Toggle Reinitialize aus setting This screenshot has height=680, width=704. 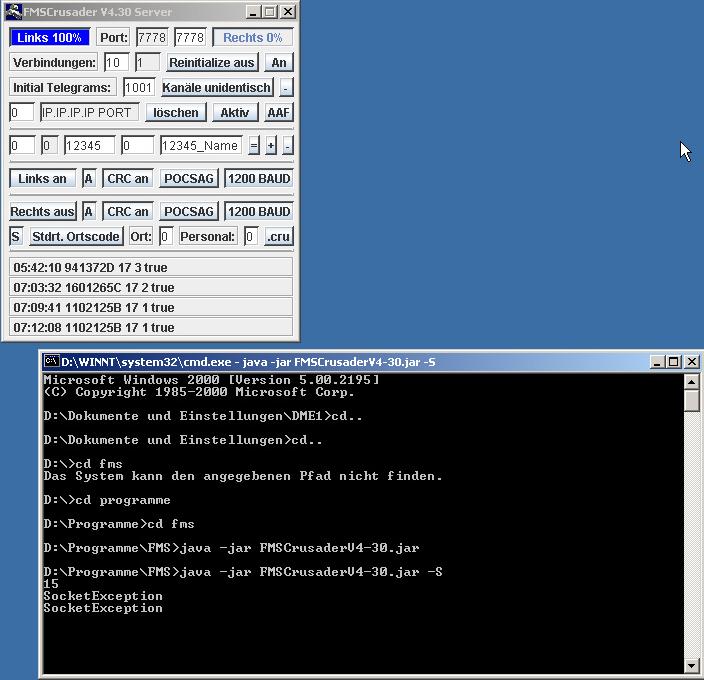(211, 62)
